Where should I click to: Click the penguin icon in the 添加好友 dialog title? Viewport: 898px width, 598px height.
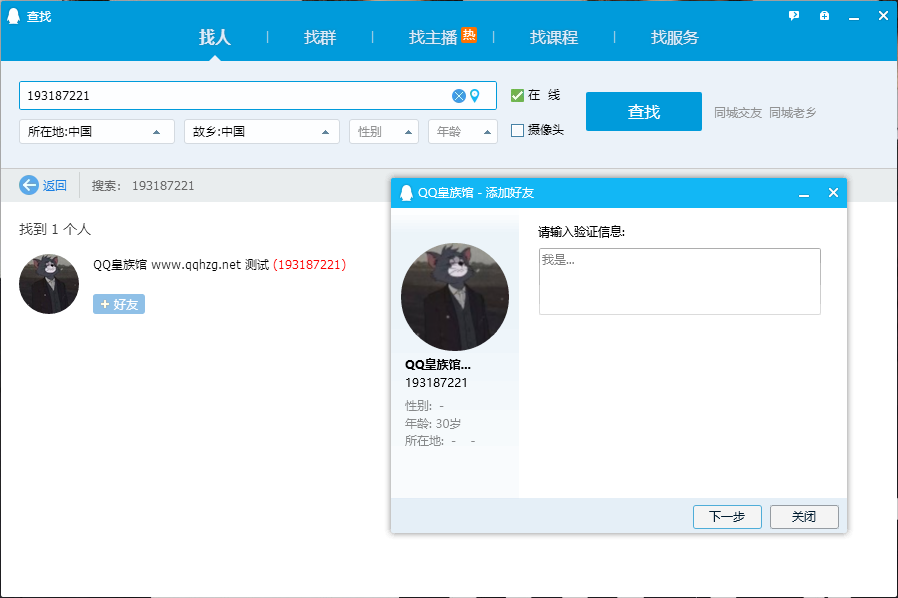(406, 193)
